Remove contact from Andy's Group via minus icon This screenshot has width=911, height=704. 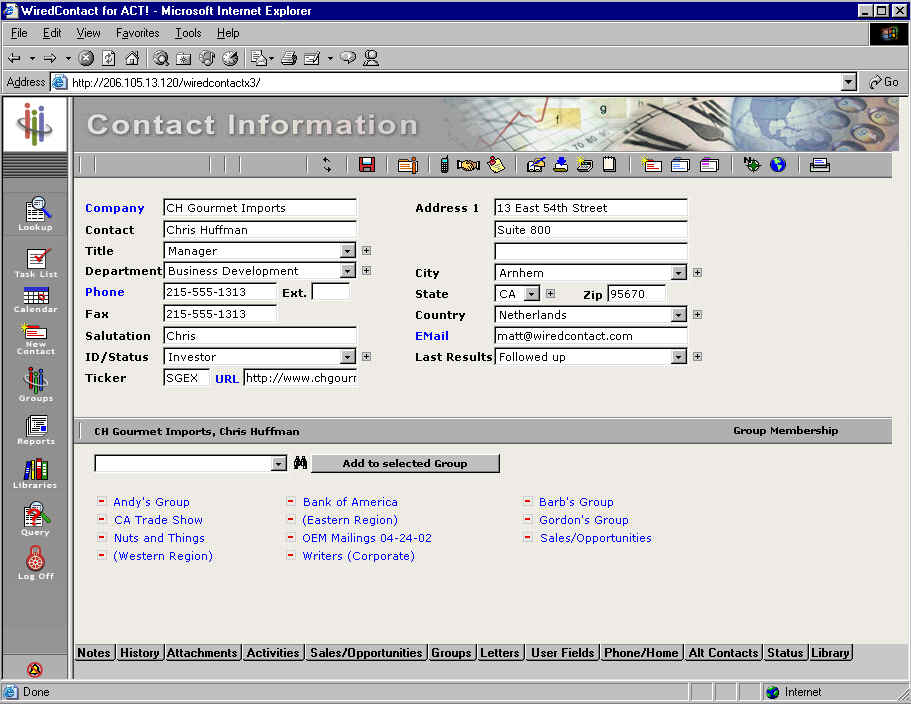tap(102, 501)
